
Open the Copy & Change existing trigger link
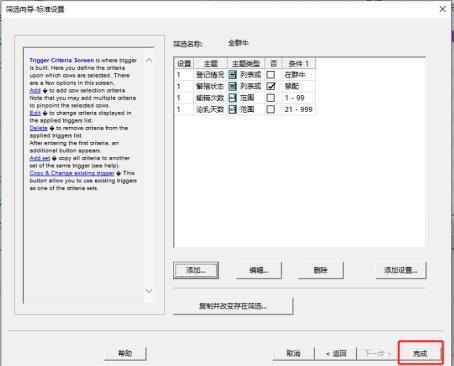(x=72, y=173)
